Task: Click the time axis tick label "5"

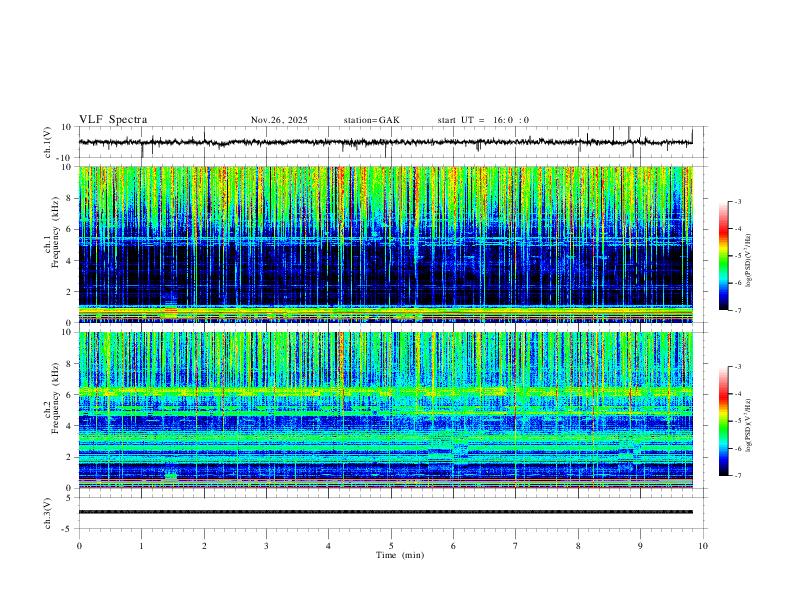Action: (x=391, y=546)
